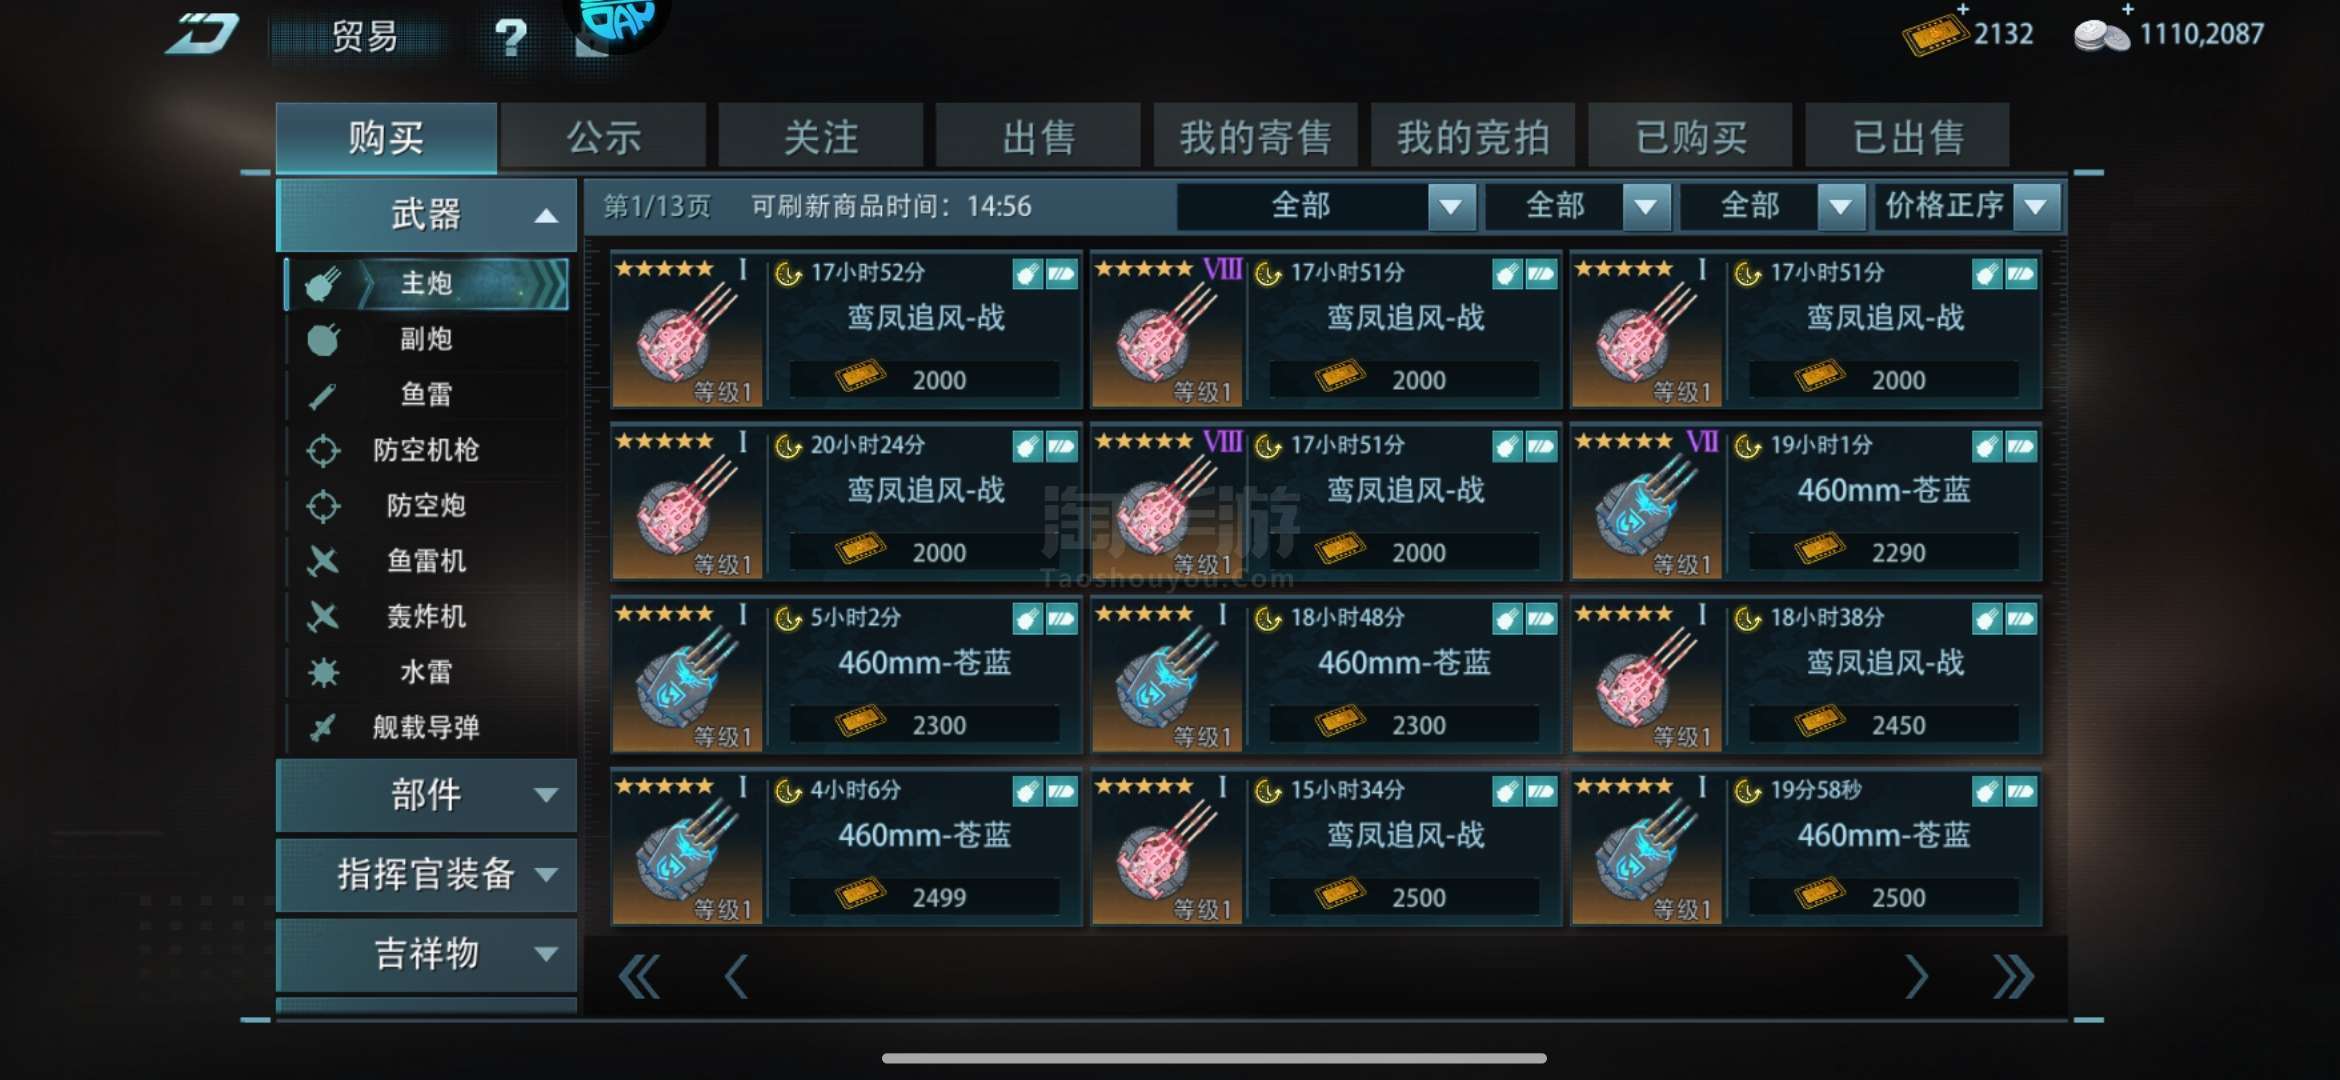Viewport: 2340px width, 1080px height.
Task: Go to the next page arrow
Action: [x=1915, y=977]
